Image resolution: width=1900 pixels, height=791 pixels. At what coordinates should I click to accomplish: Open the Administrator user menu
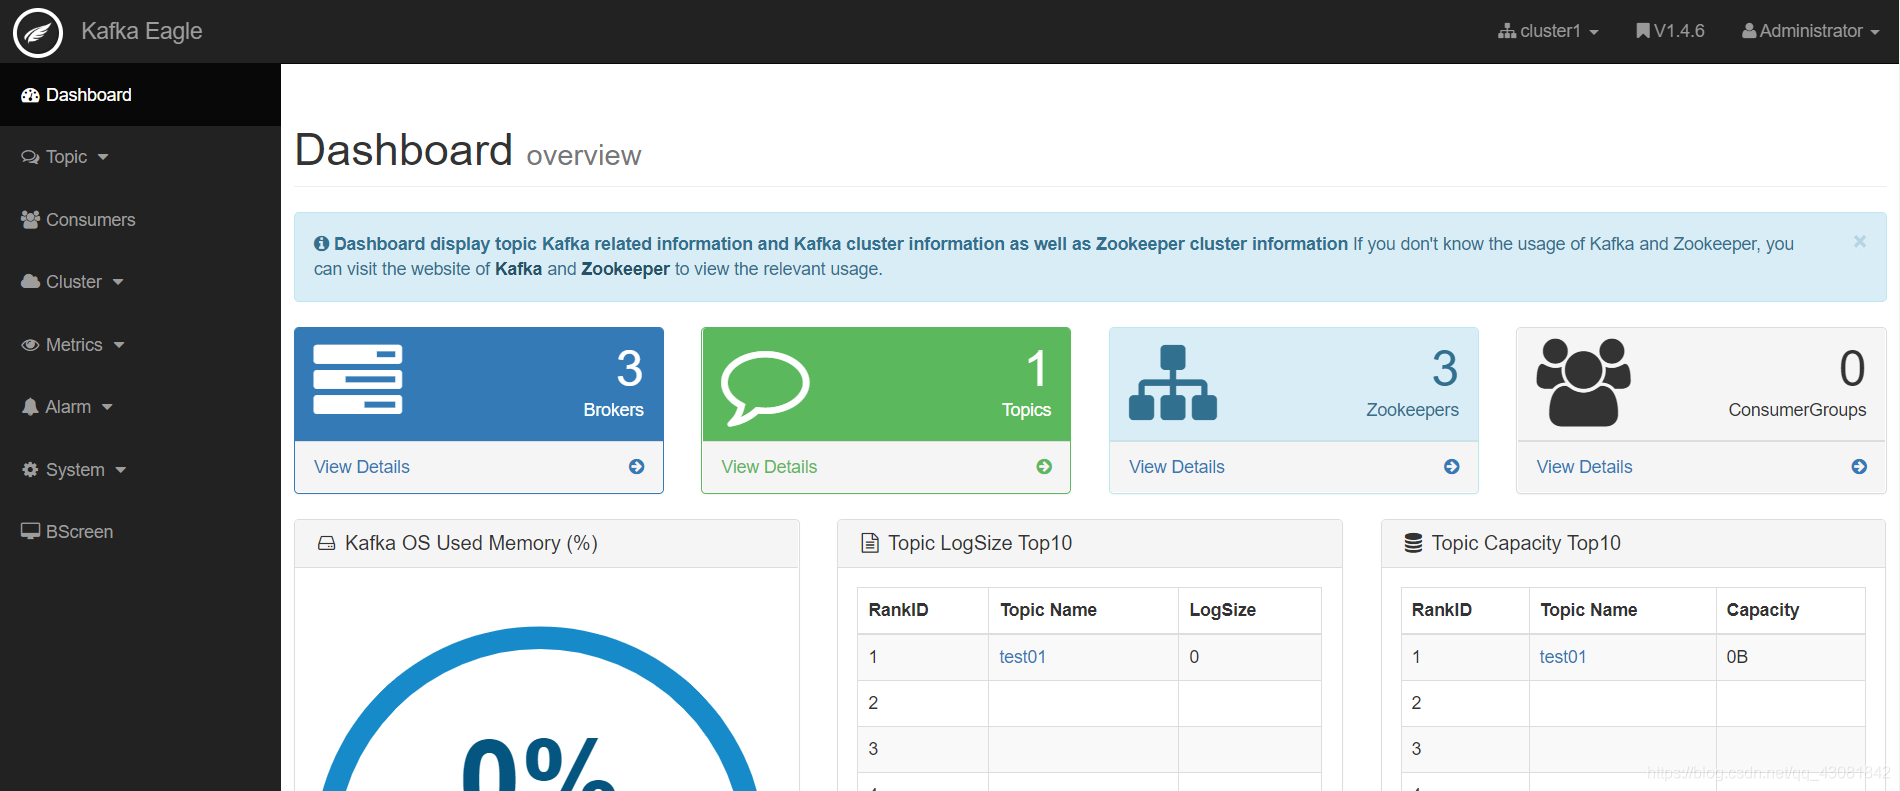pyautogui.click(x=1810, y=31)
